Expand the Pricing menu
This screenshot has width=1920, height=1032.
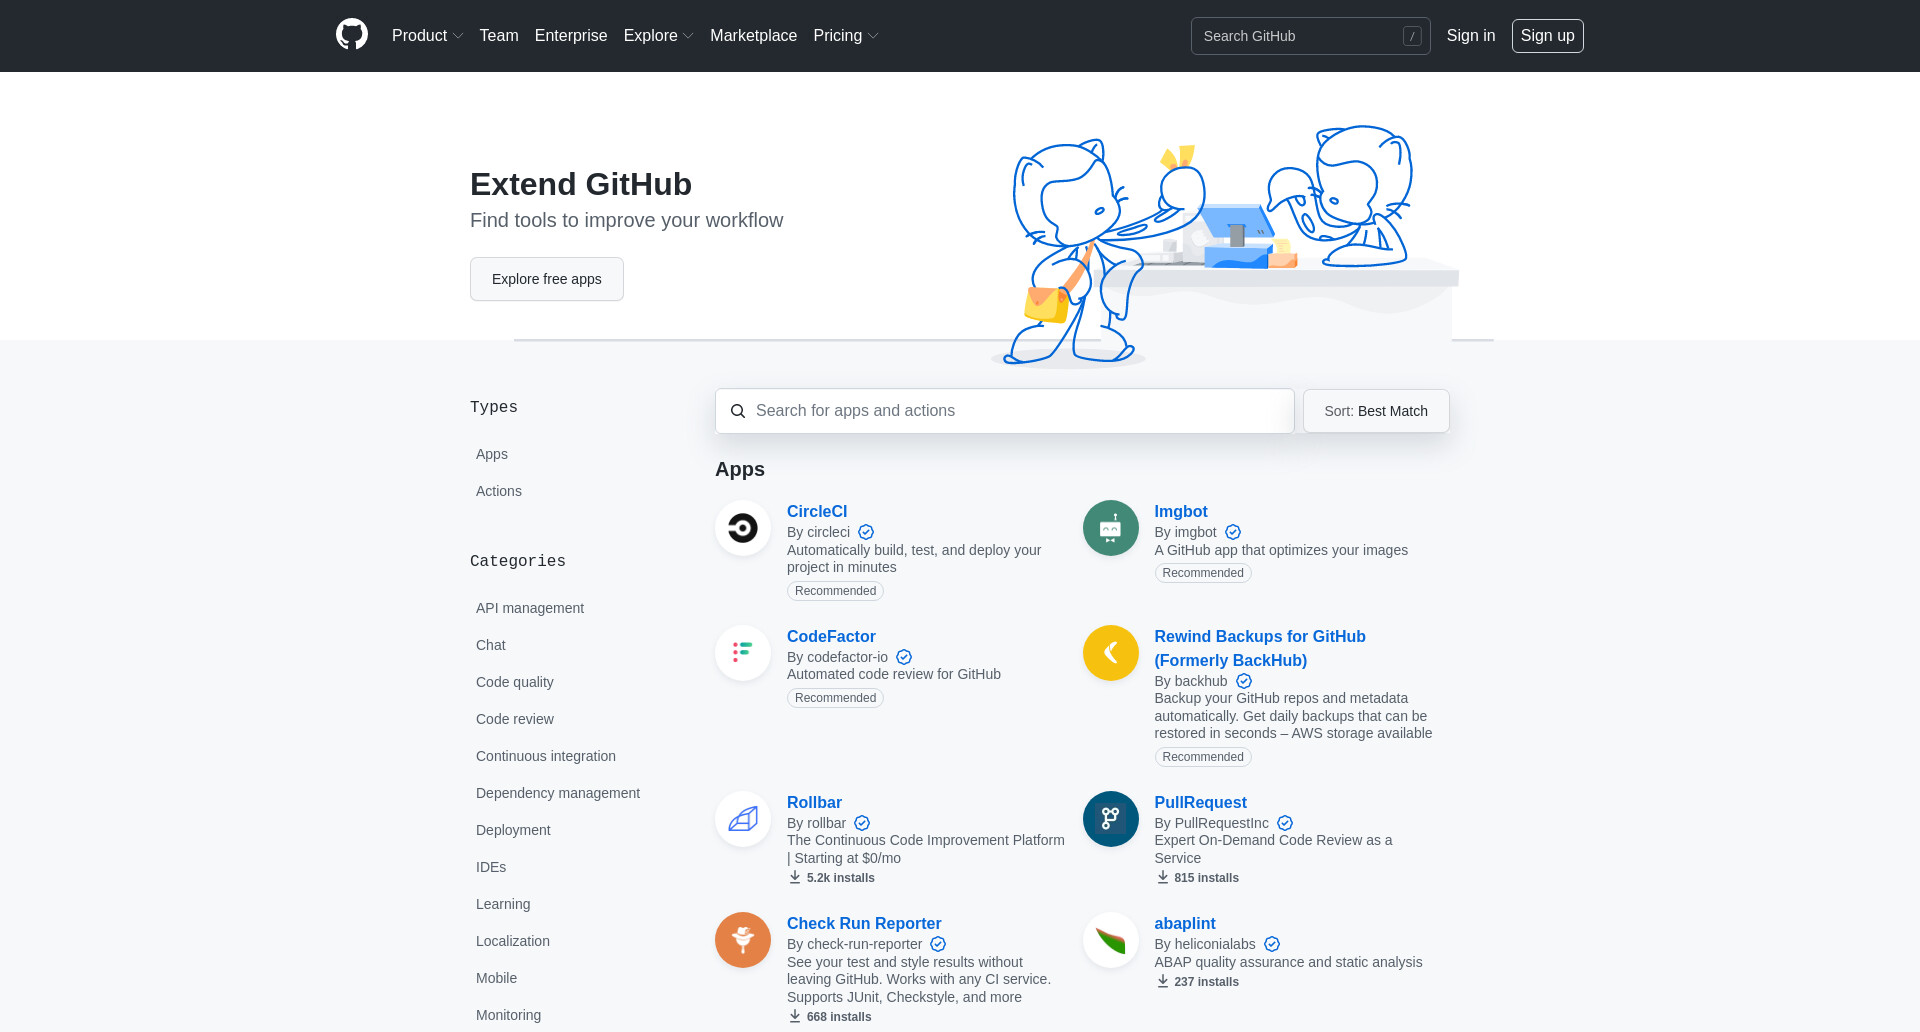pyautogui.click(x=845, y=36)
